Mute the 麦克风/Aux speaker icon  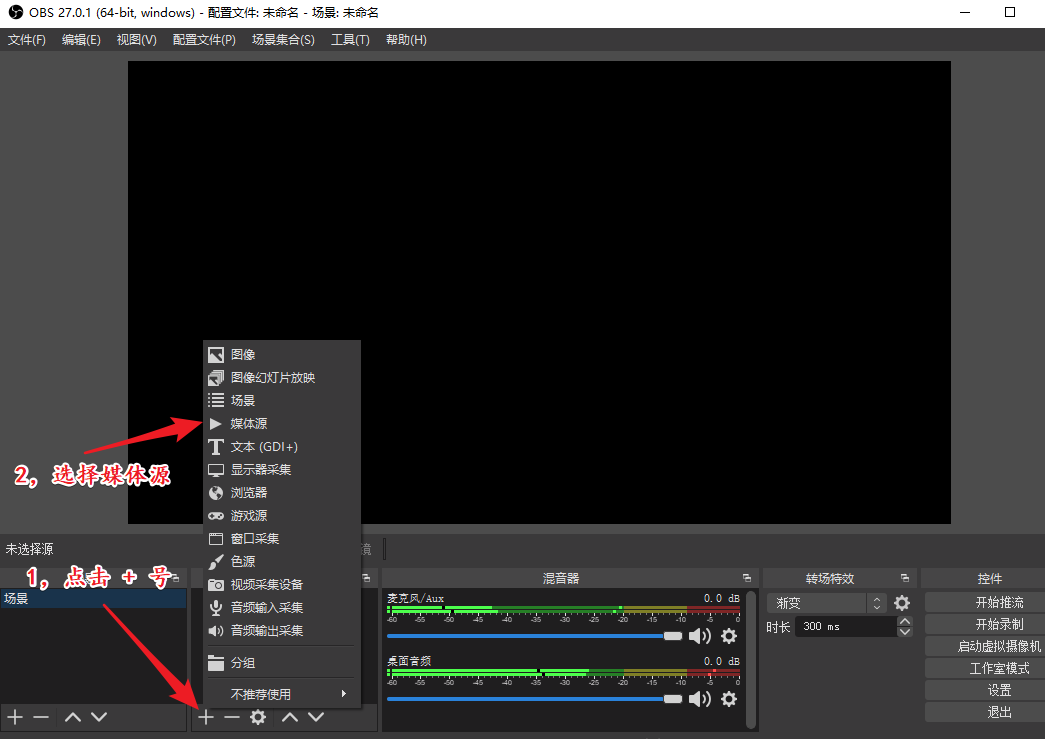700,636
